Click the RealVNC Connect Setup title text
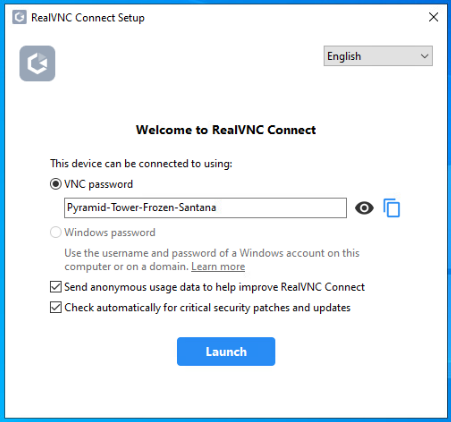 click(88, 17)
